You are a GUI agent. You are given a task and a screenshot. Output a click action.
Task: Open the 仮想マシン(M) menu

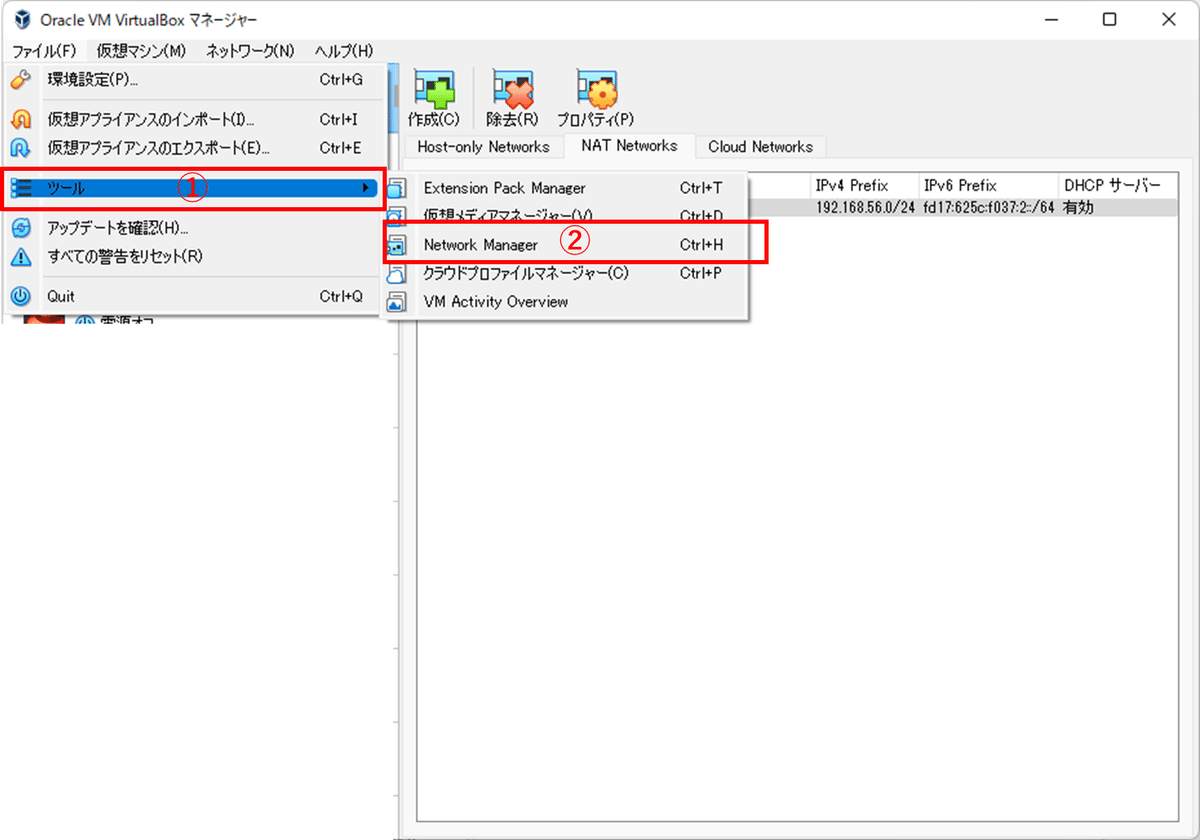pyautogui.click(x=141, y=51)
